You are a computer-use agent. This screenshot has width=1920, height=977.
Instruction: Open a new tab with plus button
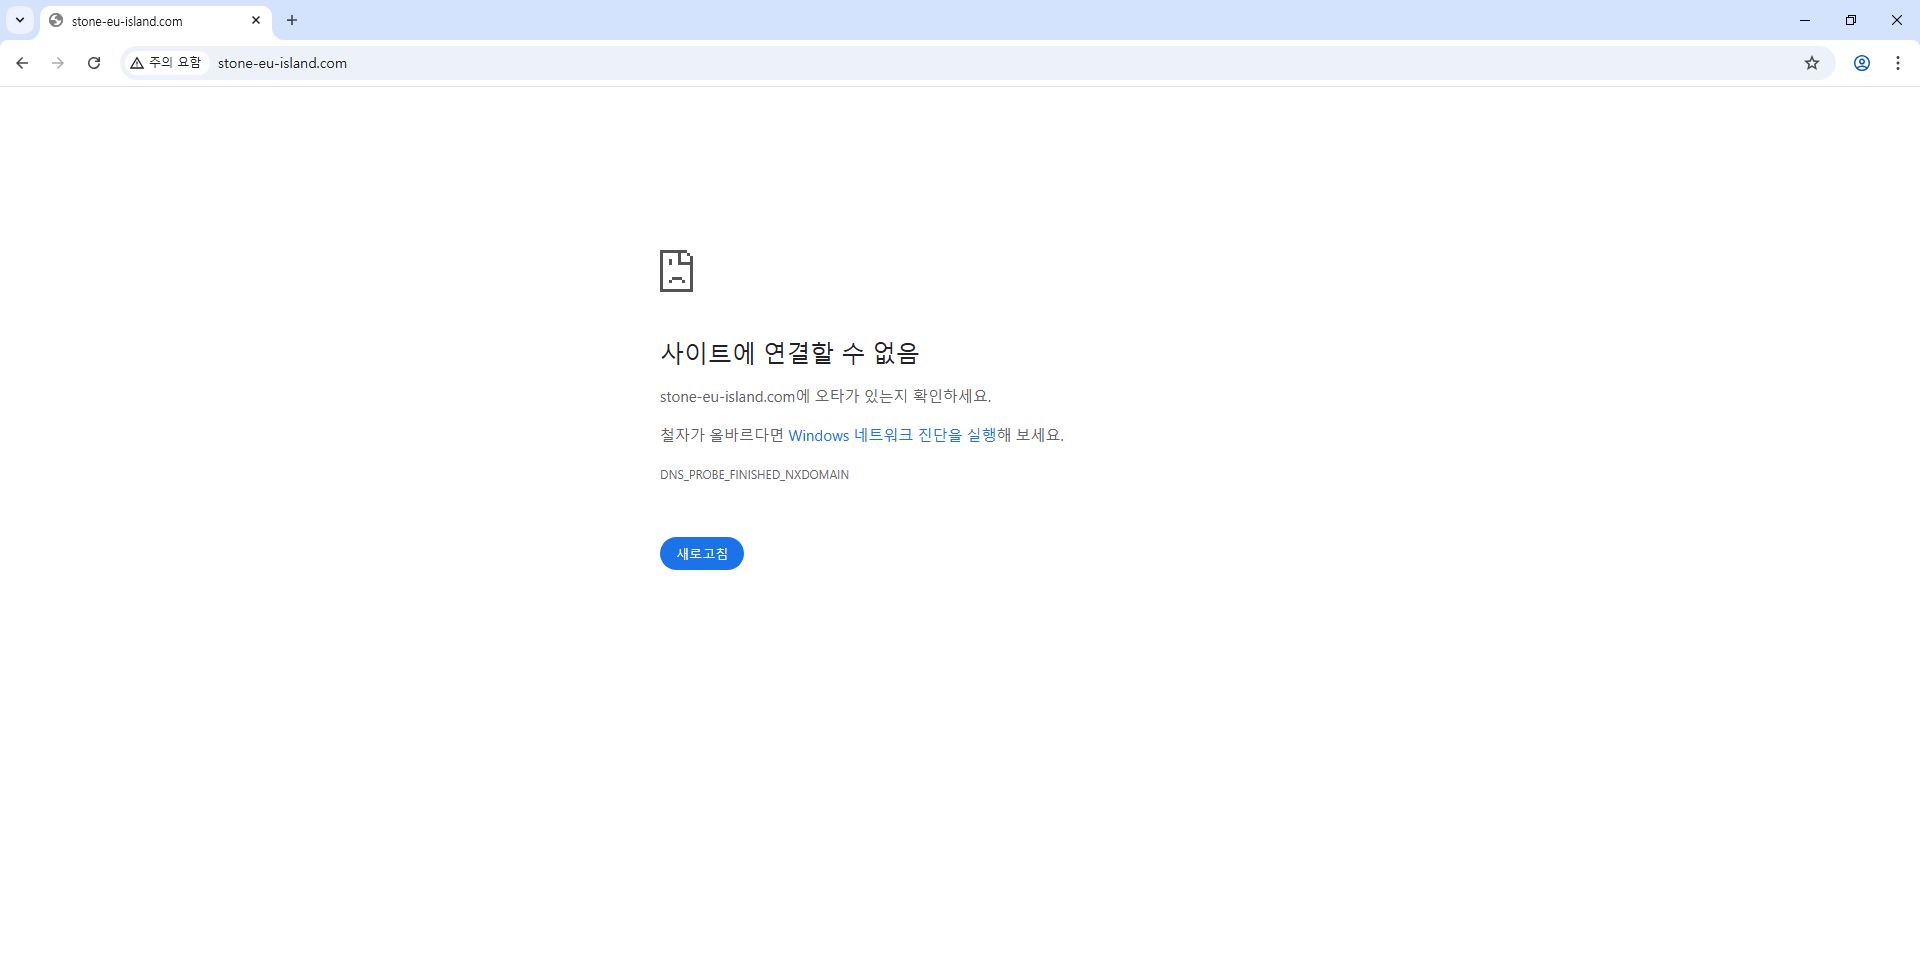click(292, 20)
